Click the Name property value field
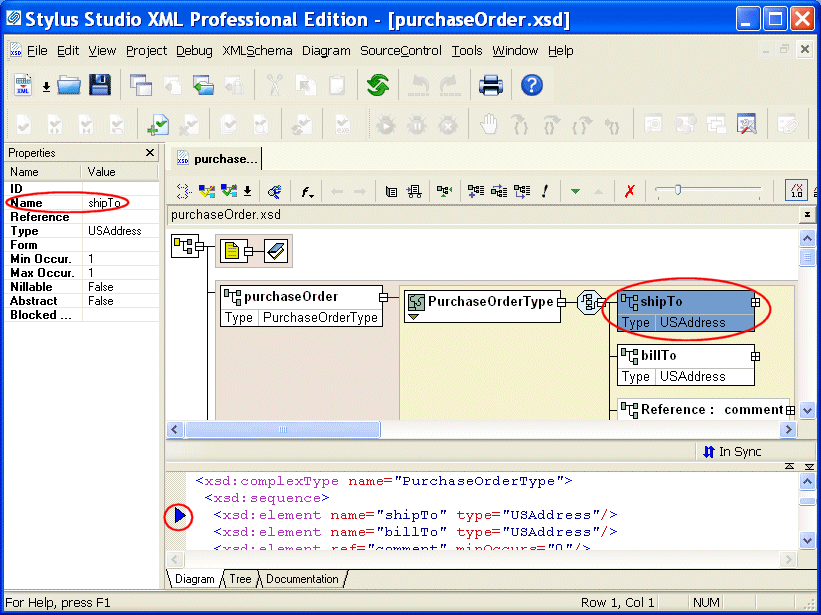Viewport: 821px width, 615px height. click(120, 203)
